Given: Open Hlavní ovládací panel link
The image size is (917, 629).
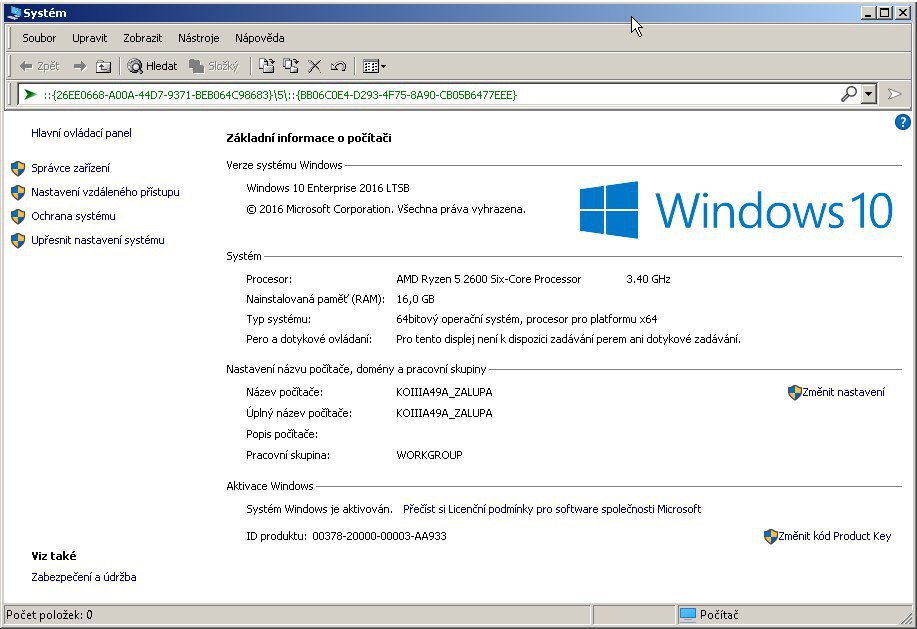Looking at the screenshot, I should 81,133.
